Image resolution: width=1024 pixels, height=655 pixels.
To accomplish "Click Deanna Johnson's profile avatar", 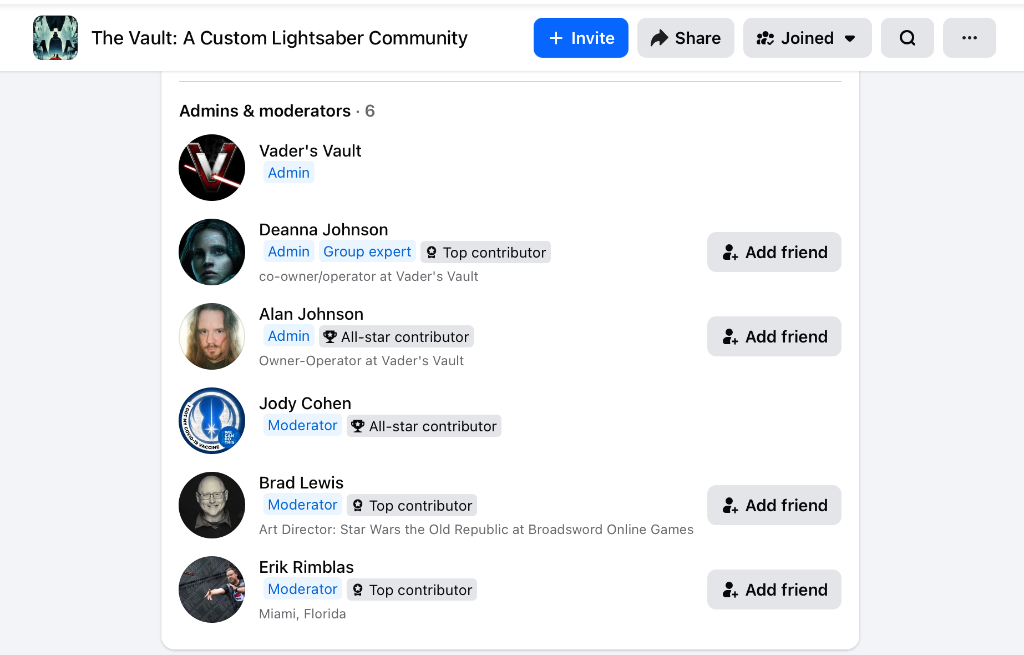I will coord(212,252).
